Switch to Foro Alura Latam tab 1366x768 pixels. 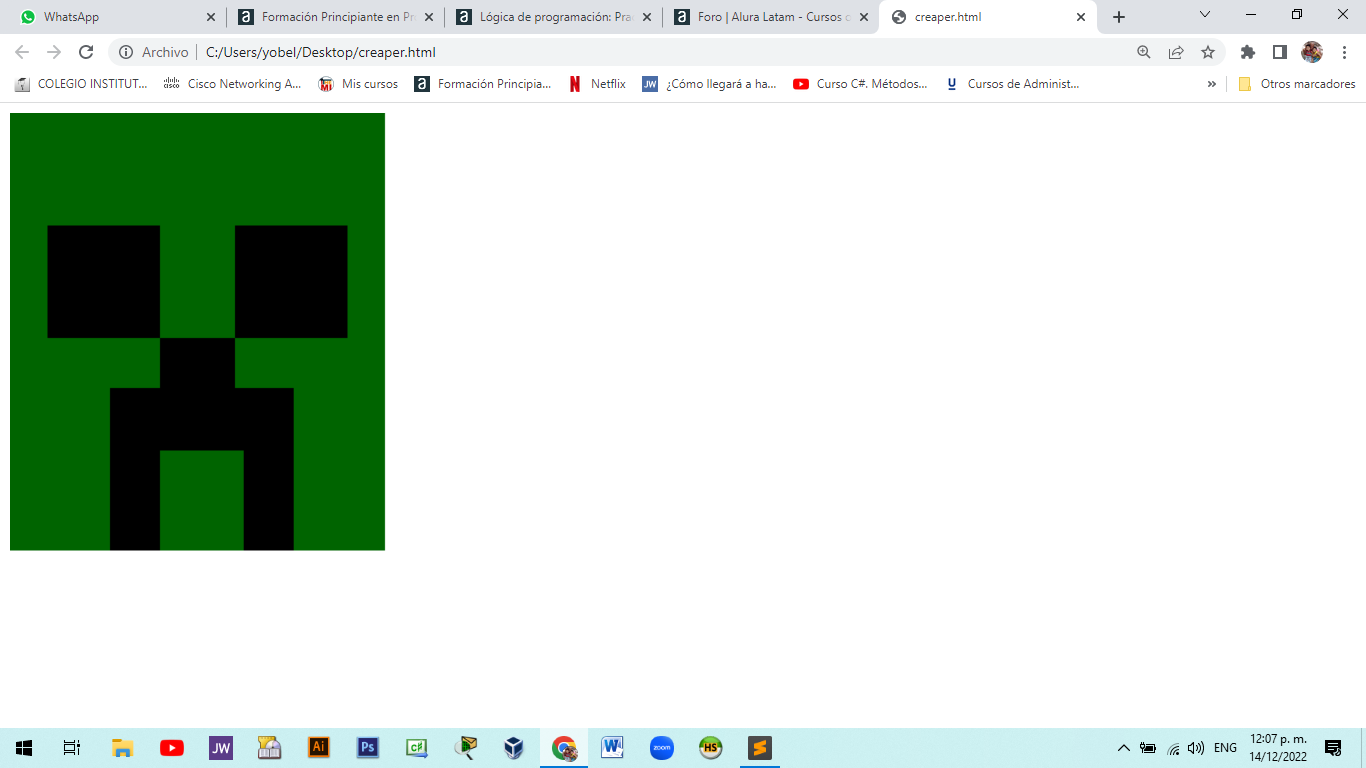point(771,17)
